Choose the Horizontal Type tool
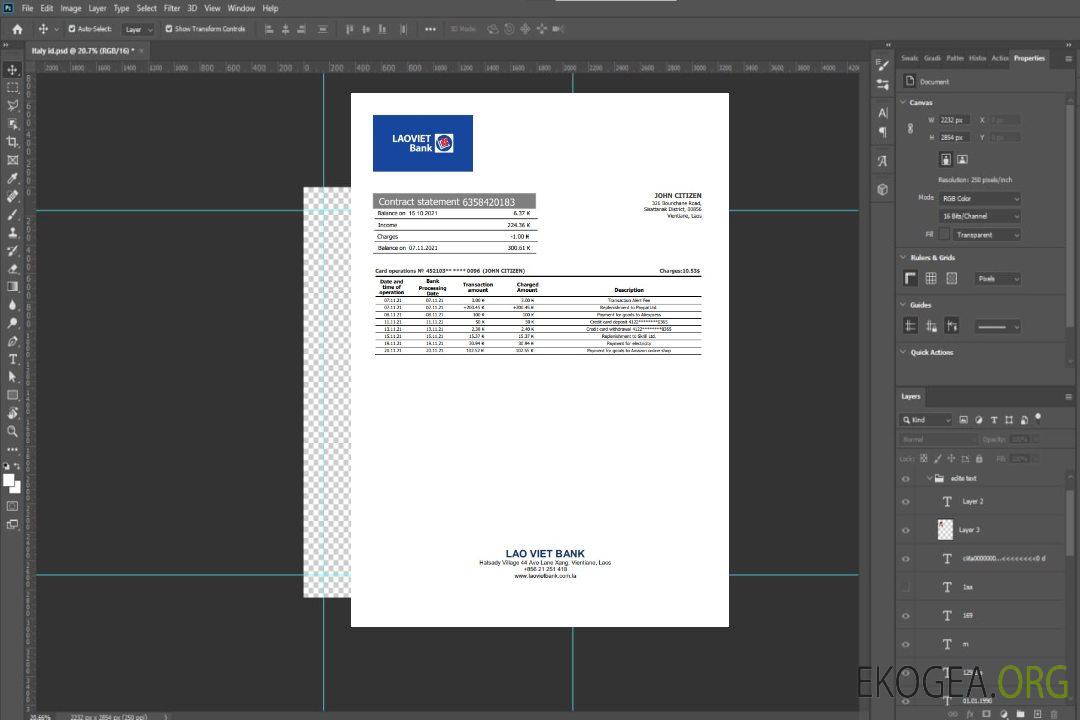The height and width of the screenshot is (720, 1080). 13,359
